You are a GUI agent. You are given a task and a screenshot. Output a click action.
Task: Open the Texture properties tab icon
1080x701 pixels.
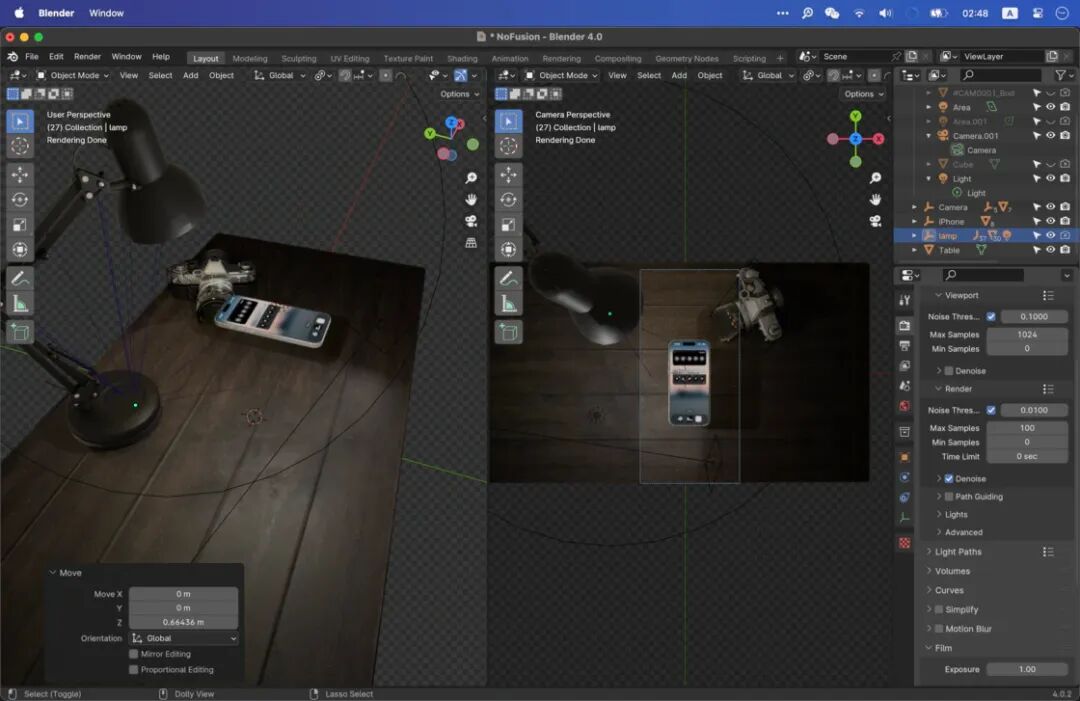coord(905,544)
